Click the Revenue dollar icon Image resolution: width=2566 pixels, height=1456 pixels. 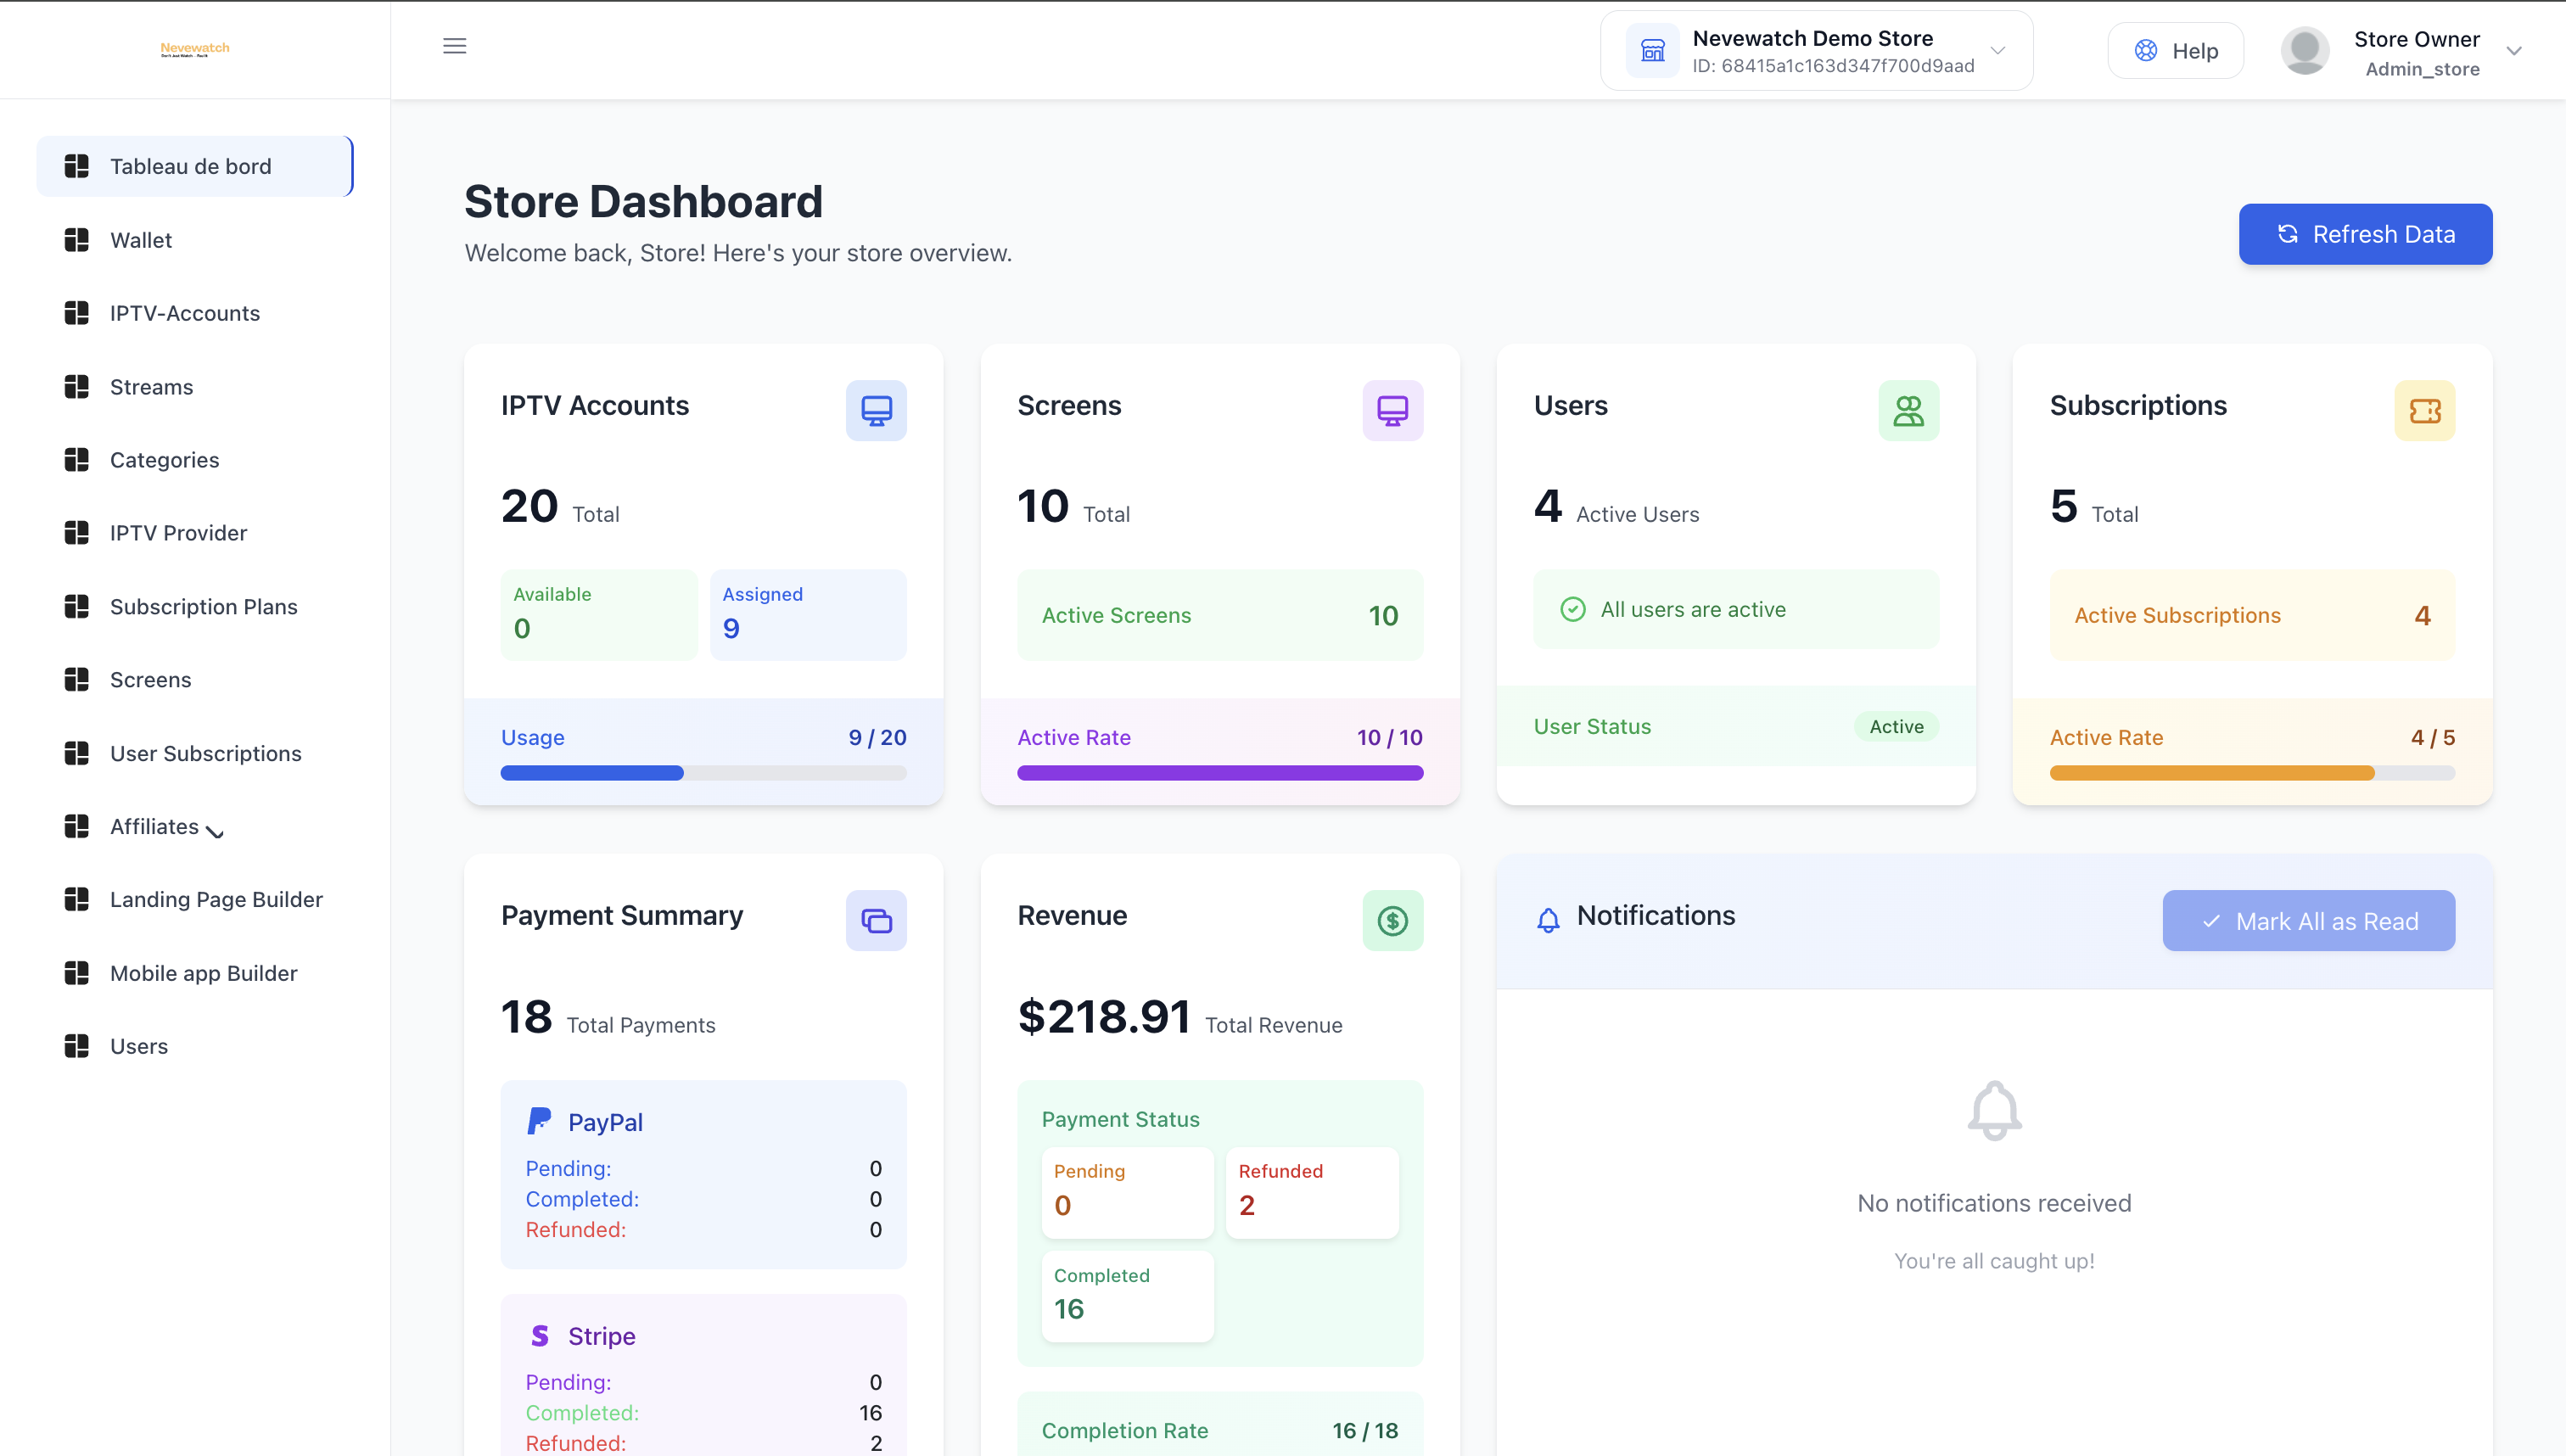pos(1392,920)
